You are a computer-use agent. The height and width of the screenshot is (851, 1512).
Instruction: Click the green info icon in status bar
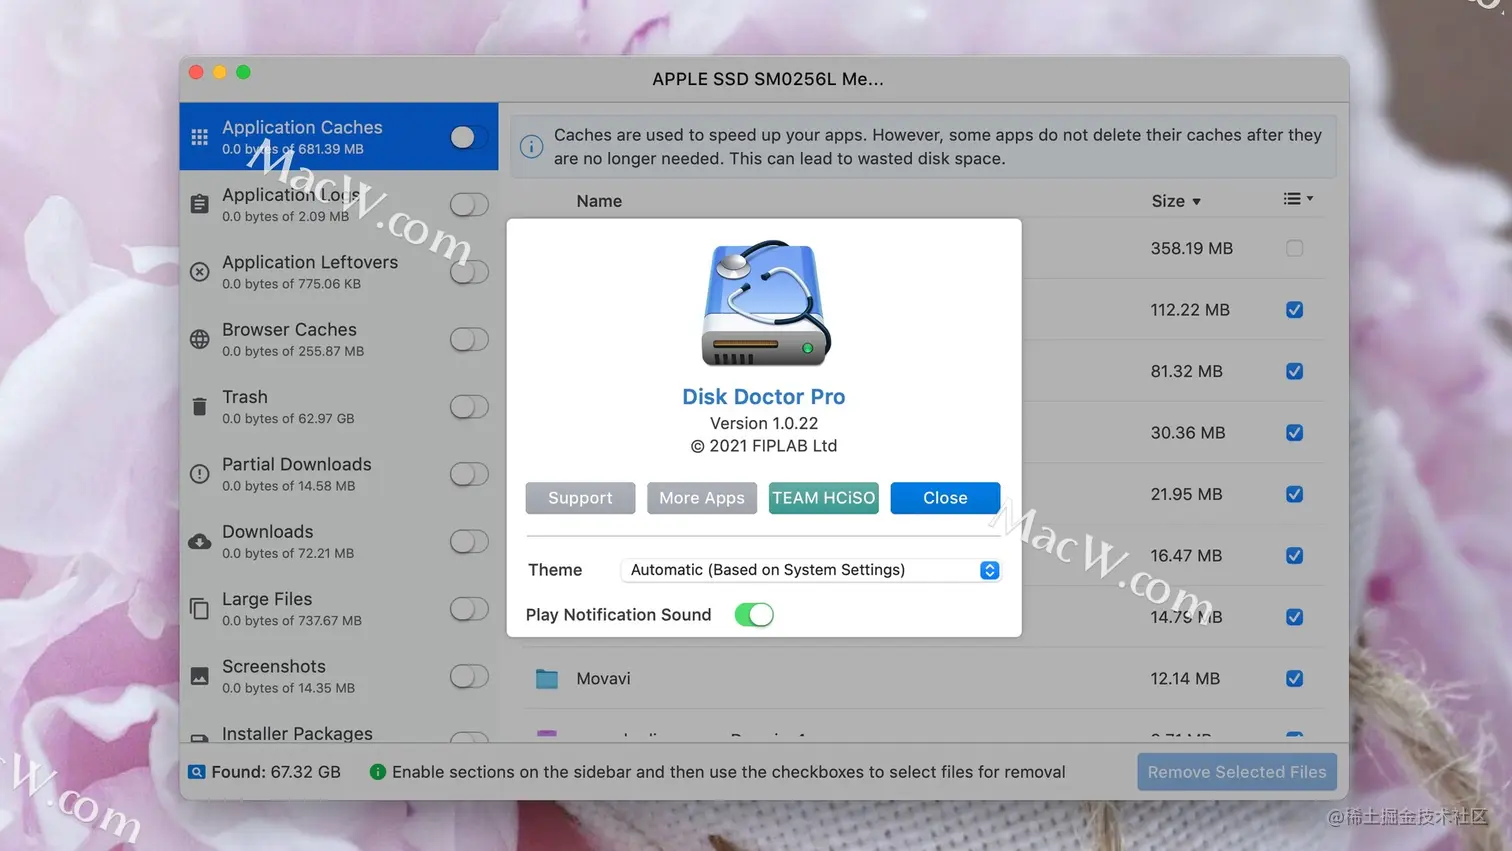click(378, 772)
